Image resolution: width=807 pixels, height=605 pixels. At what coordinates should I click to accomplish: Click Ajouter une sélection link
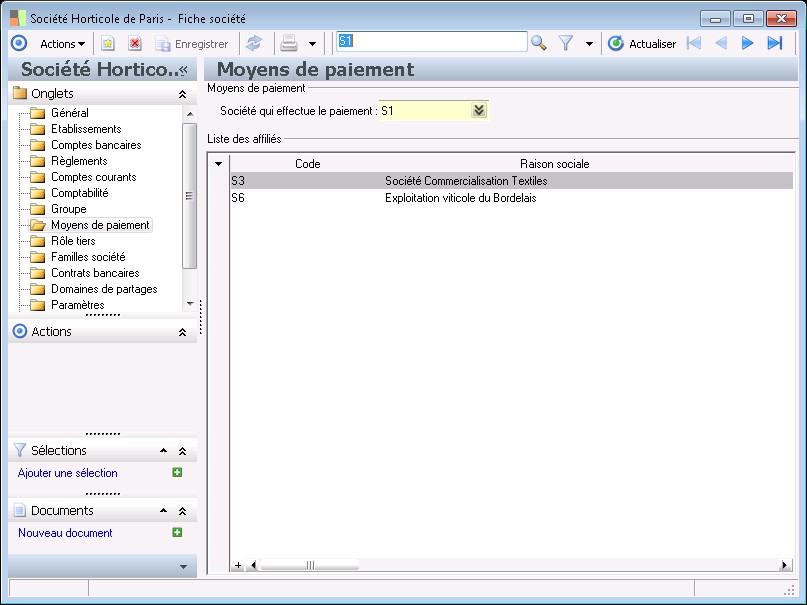[x=67, y=473]
